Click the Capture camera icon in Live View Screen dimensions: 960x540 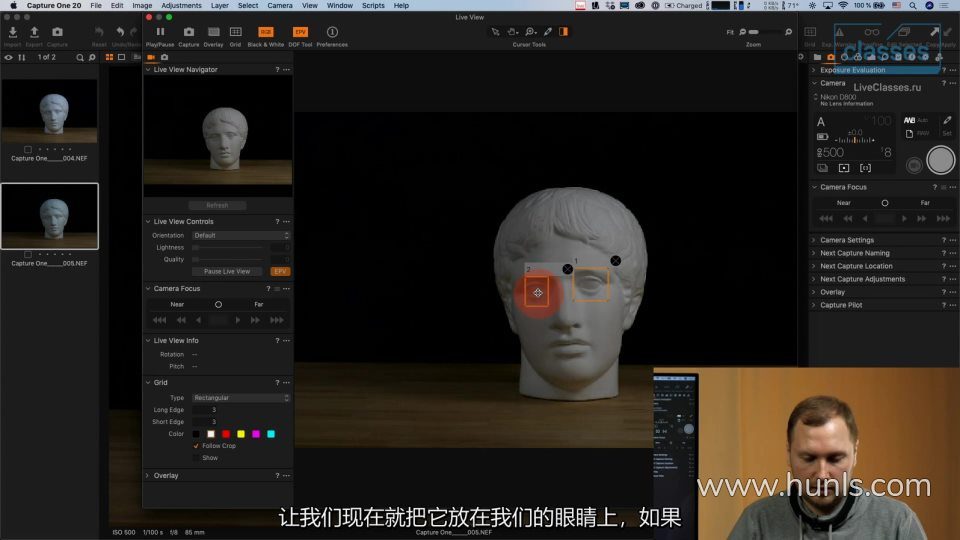coord(188,32)
